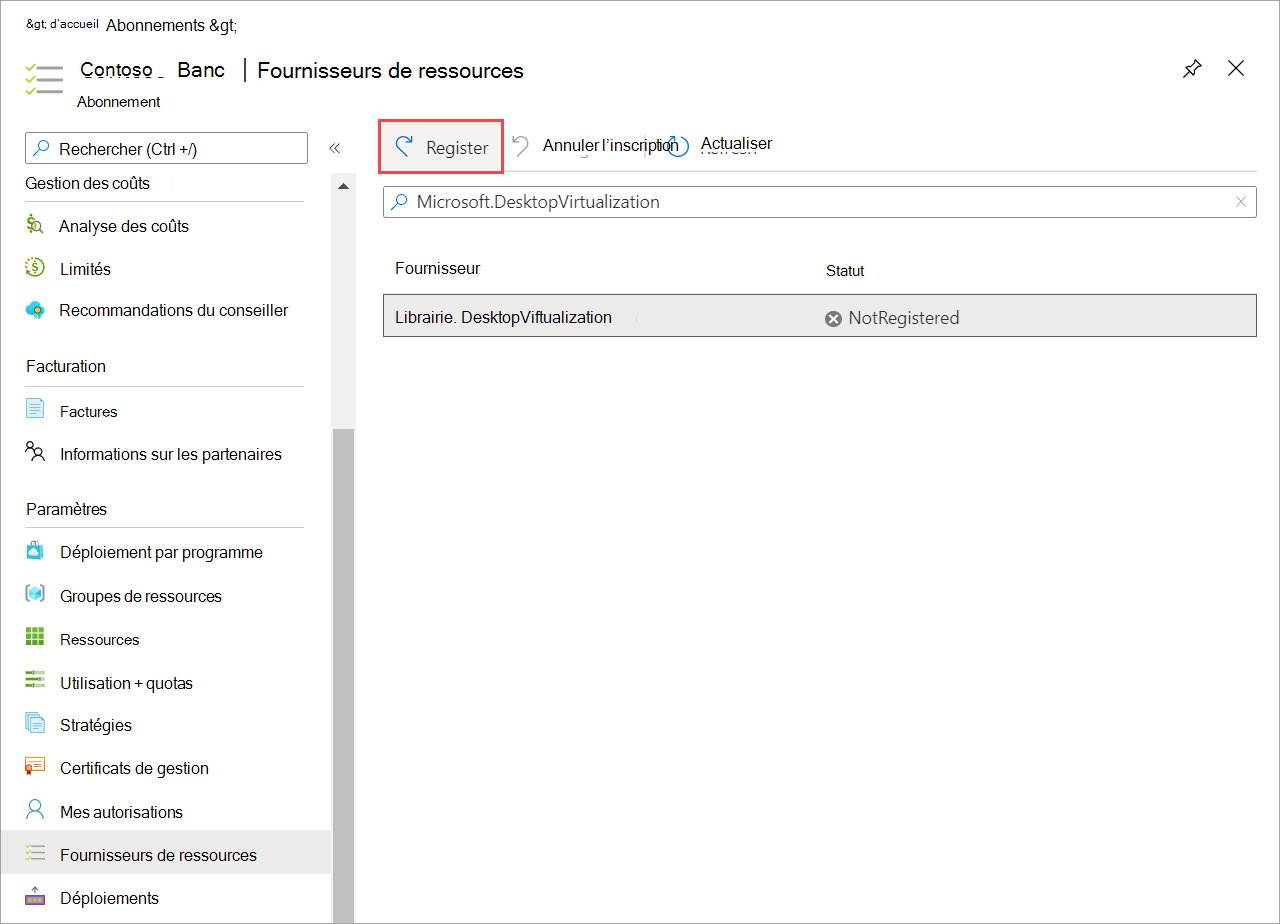Click the Analyse des coûts icon
Viewport: 1280px width, 924px height.
(35, 225)
